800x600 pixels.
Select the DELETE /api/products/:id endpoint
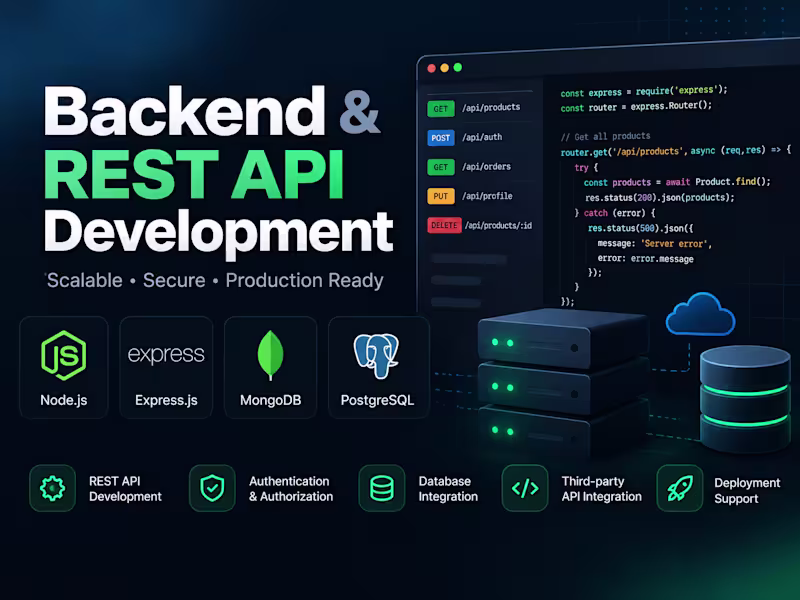click(480, 226)
